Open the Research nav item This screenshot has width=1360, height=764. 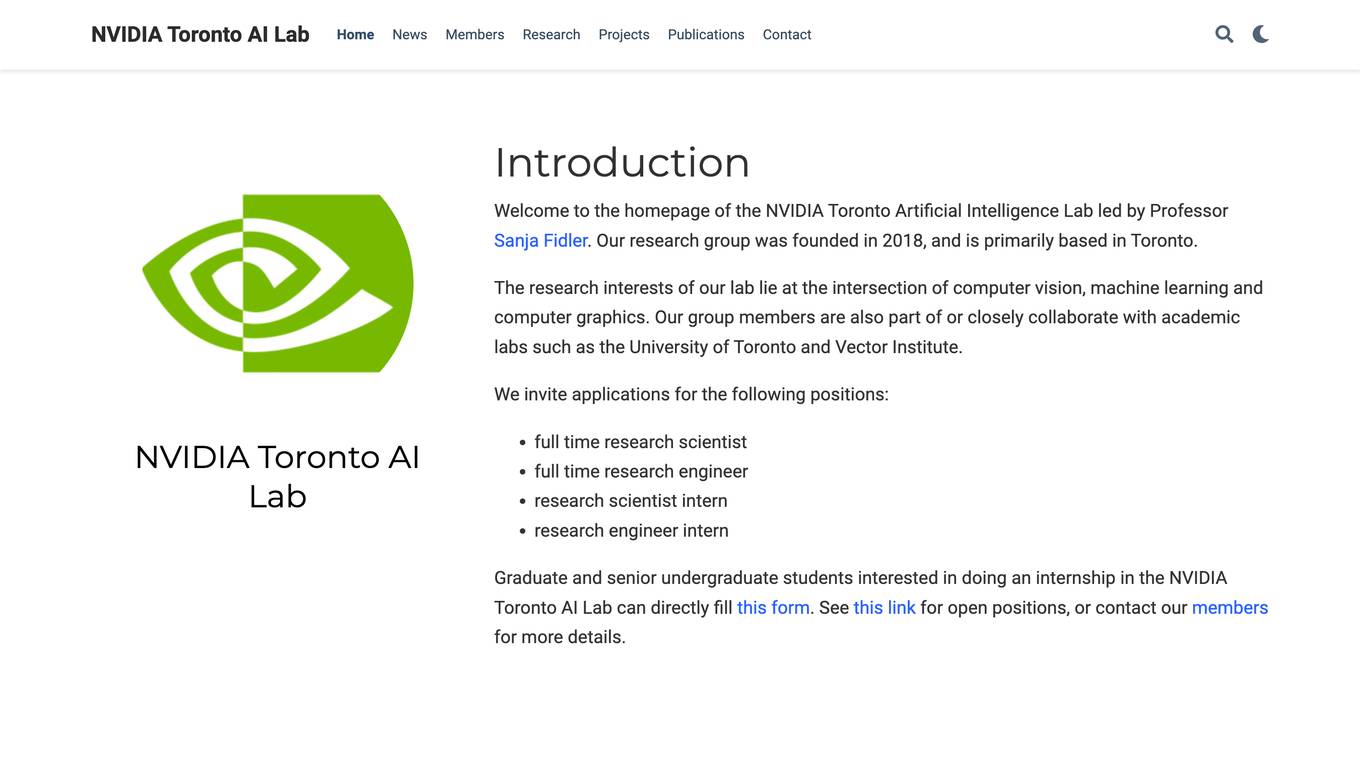(551, 34)
